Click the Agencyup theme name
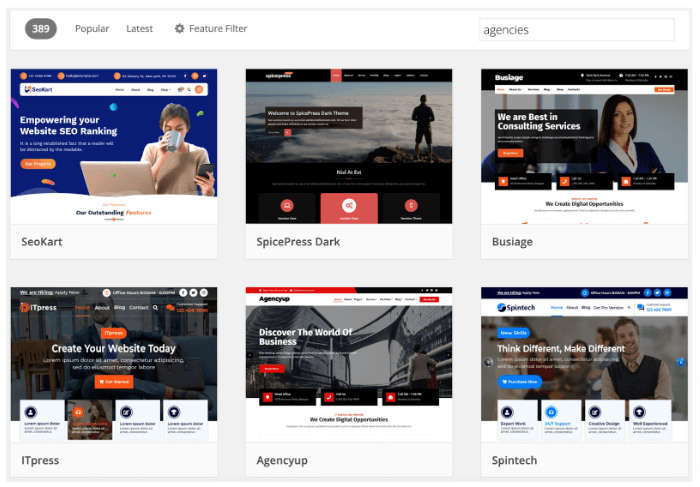 pos(281,459)
